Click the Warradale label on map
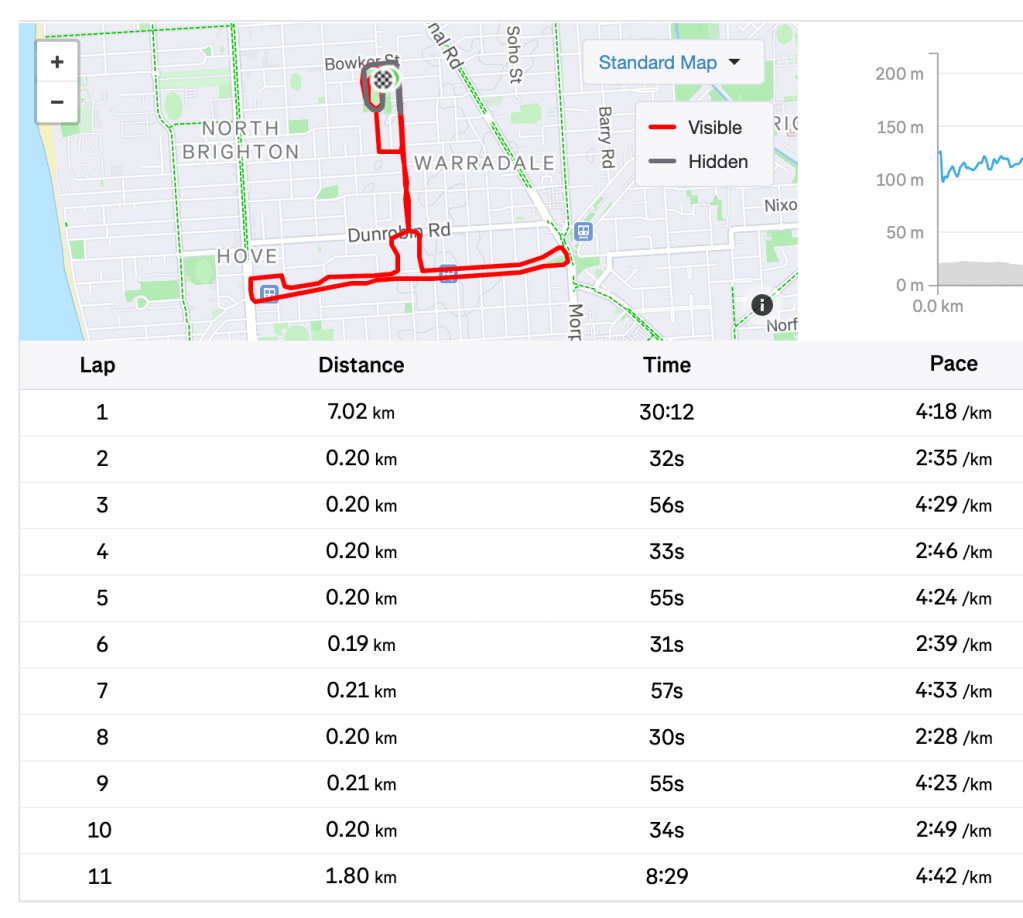Screen dimensions: 1023x918 coord(484,162)
